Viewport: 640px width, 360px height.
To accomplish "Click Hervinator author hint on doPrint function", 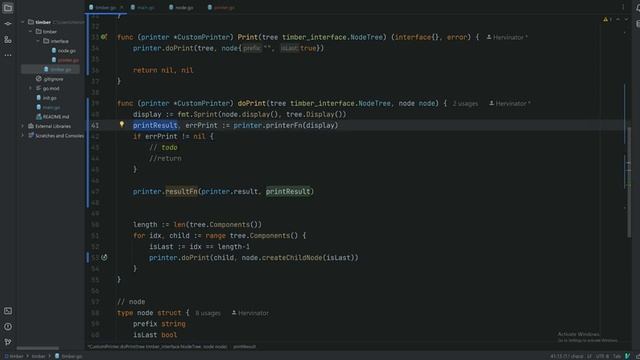I will pyautogui.click(x=510, y=104).
